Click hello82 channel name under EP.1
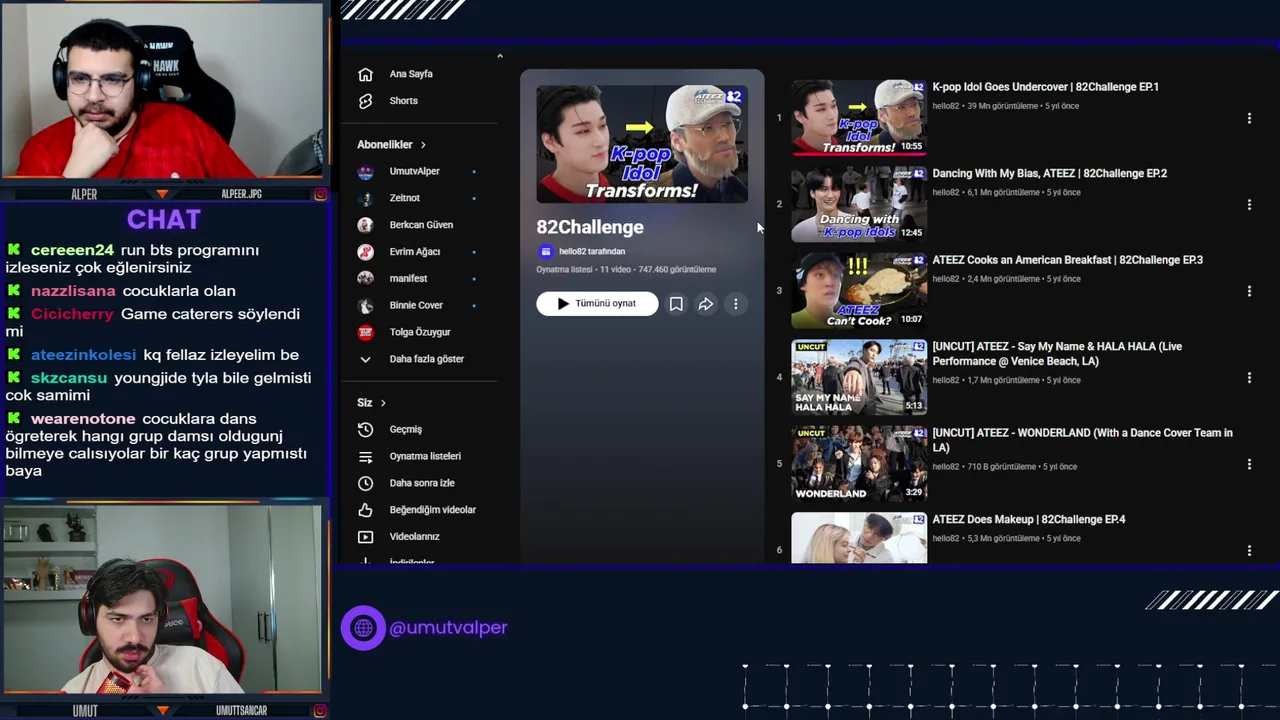 point(946,106)
